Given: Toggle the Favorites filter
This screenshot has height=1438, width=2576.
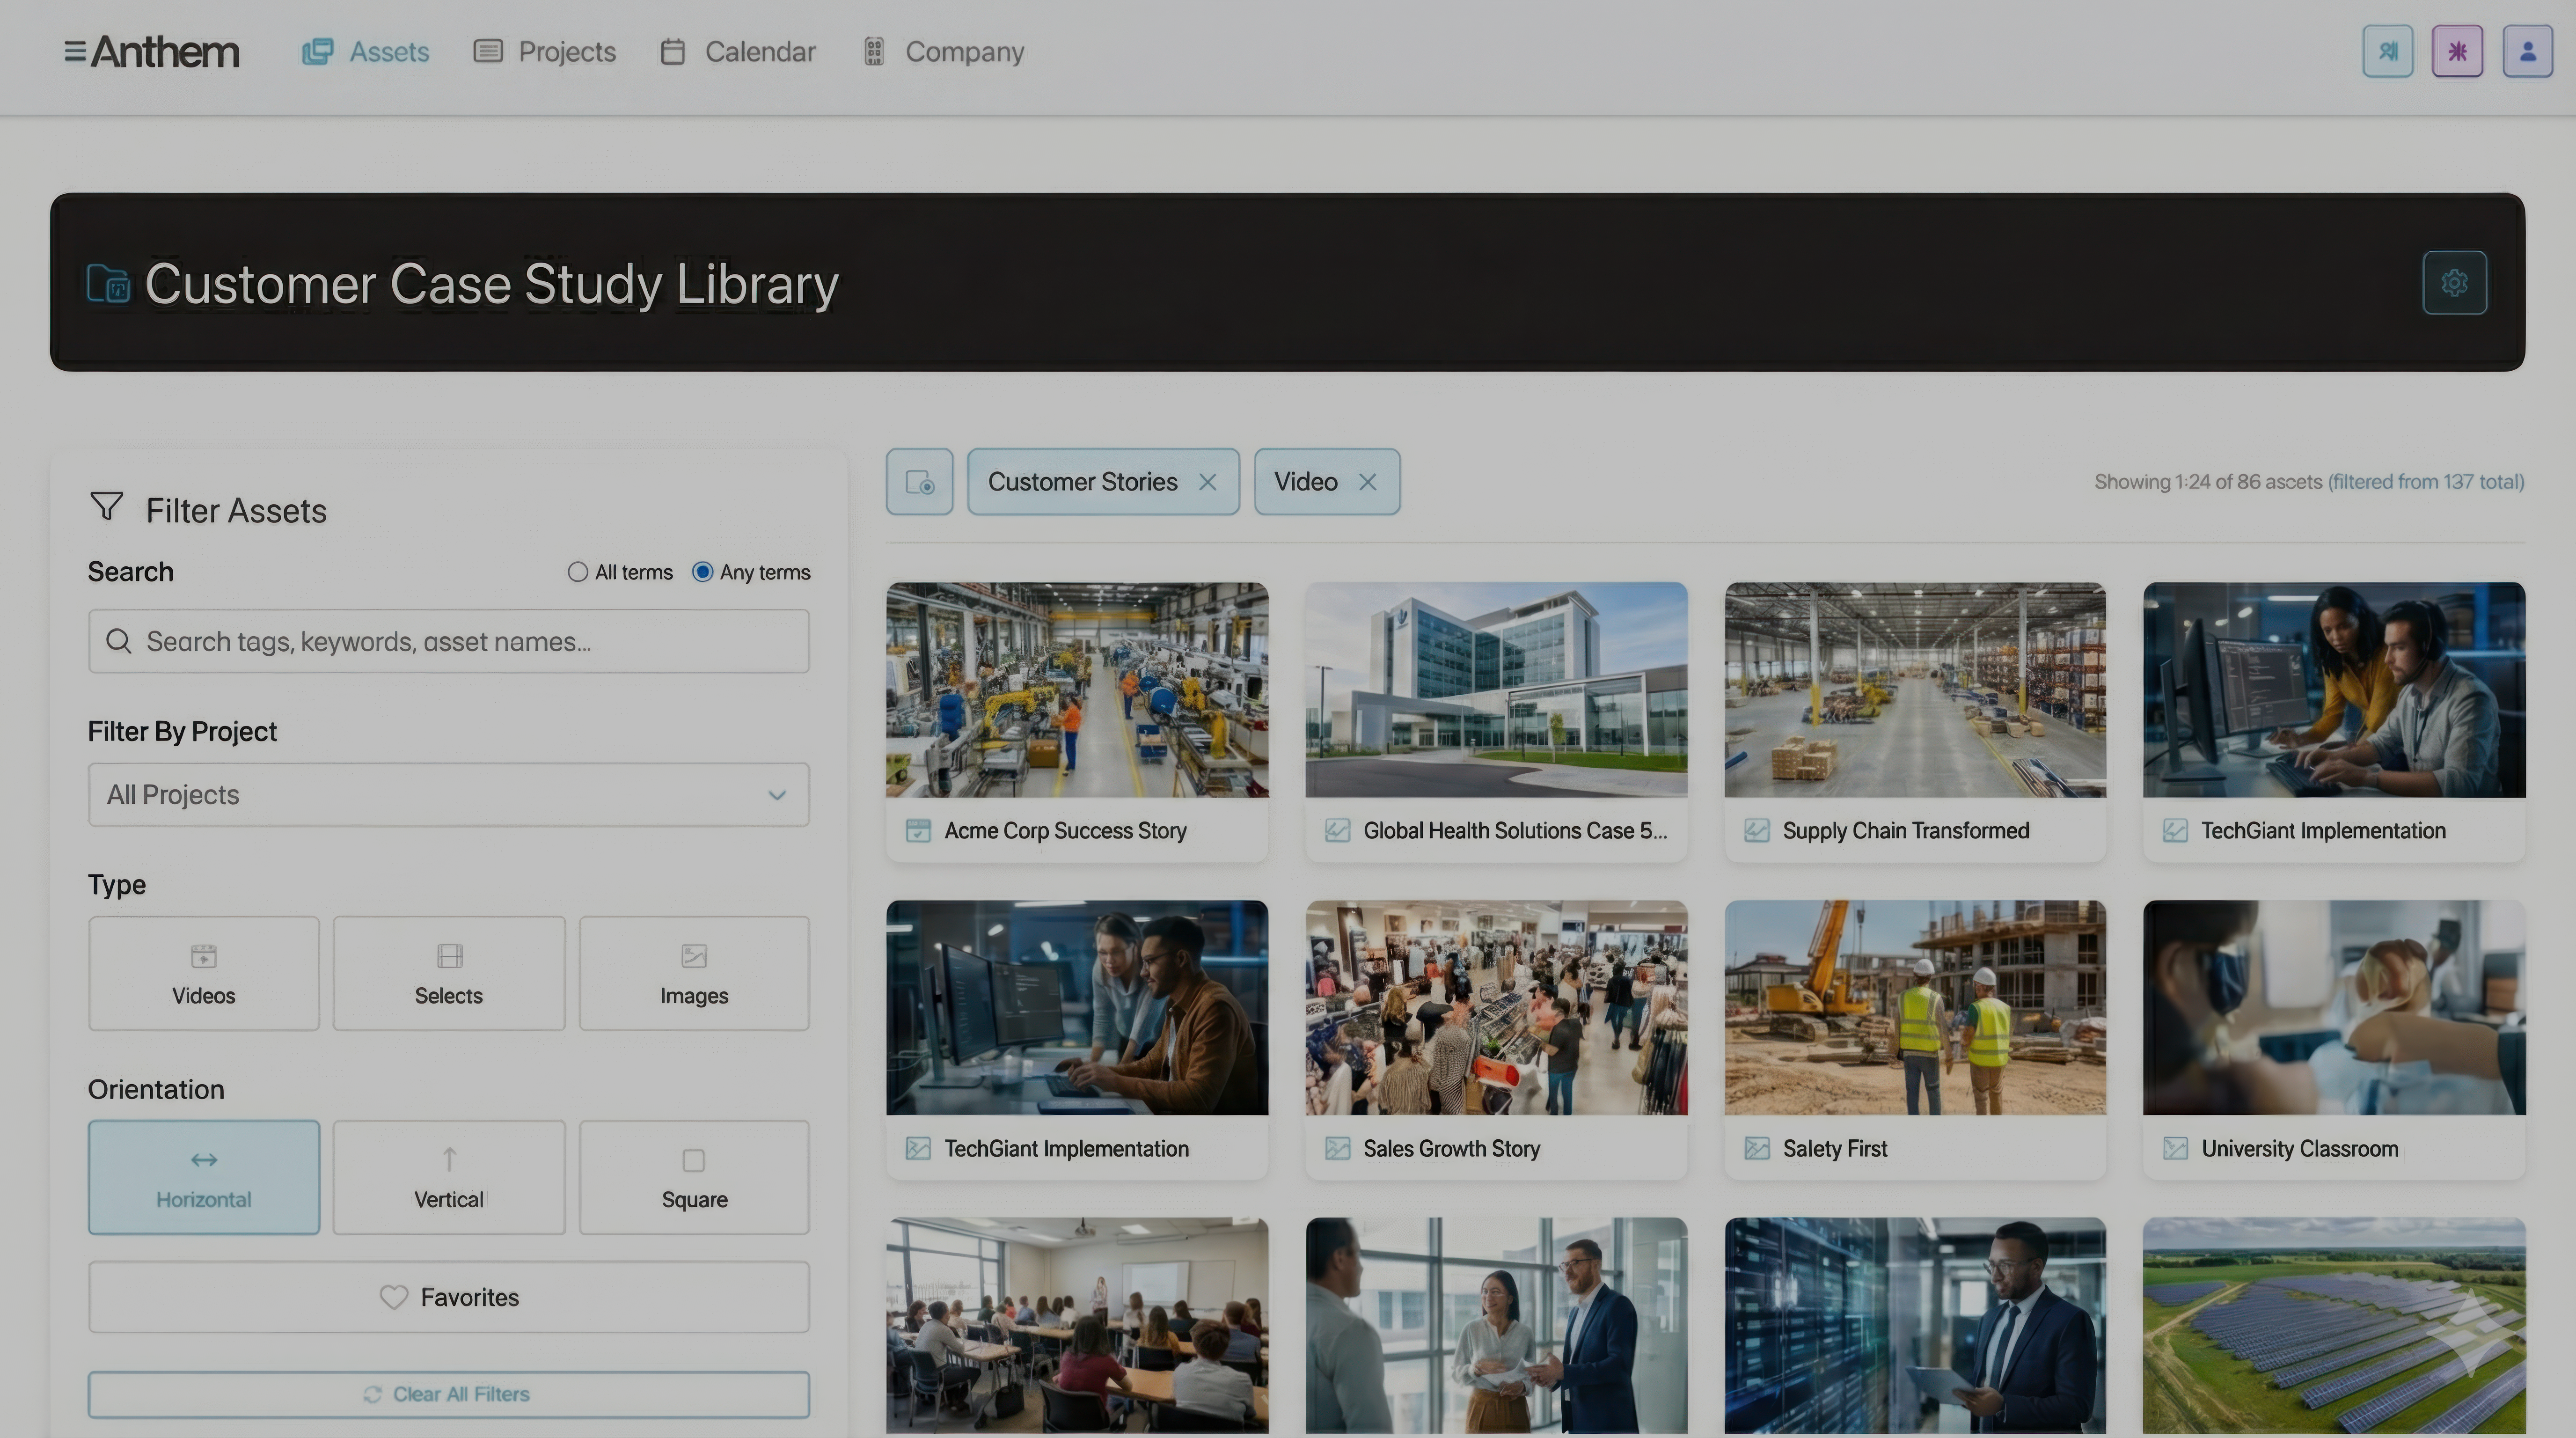Looking at the screenshot, I should [448, 1297].
